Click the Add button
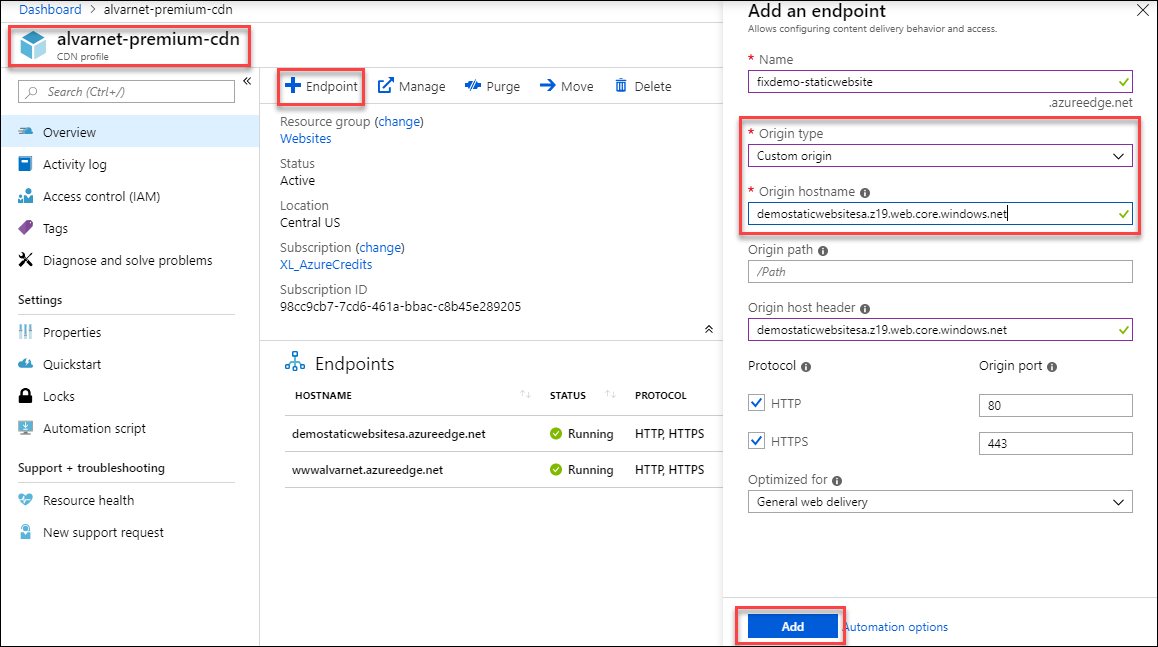The width and height of the screenshot is (1158, 647). click(x=792, y=626)
